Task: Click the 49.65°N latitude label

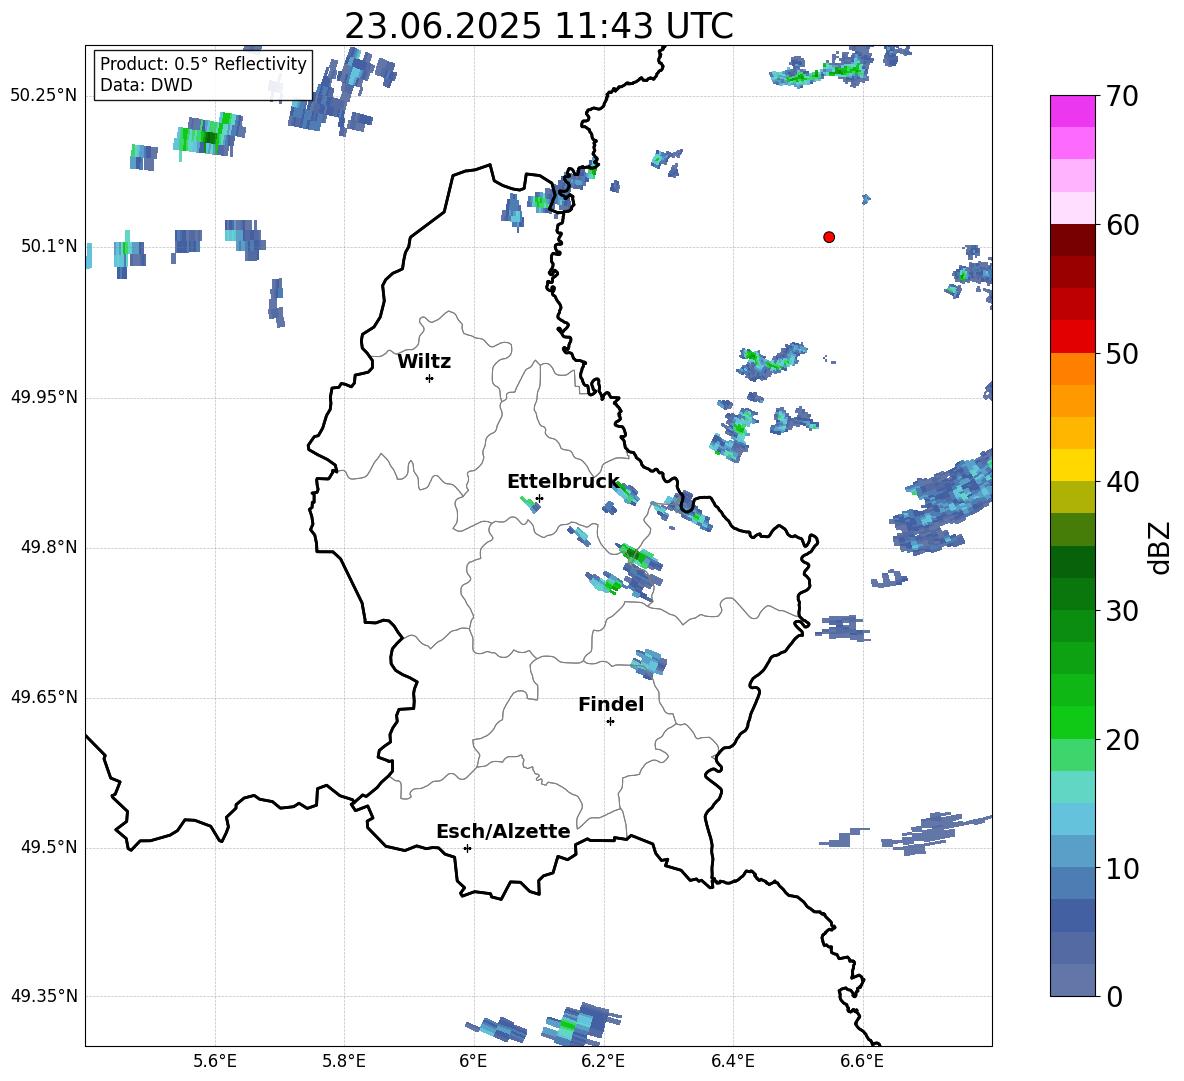Action: tap(44, 697)
